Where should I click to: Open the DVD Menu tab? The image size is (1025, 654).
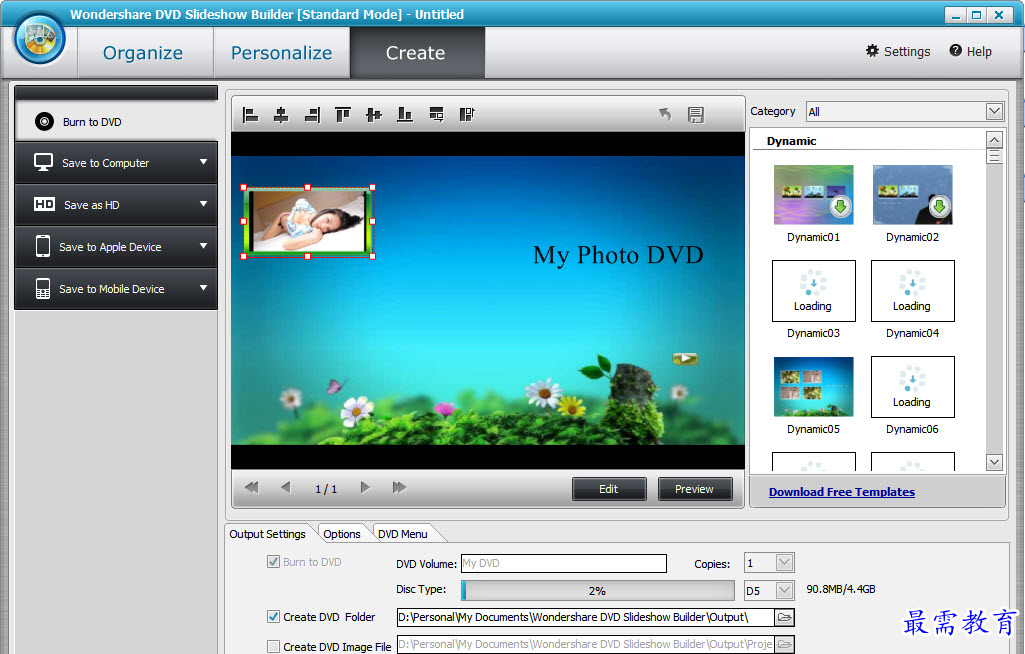click(x=402, y=534)
